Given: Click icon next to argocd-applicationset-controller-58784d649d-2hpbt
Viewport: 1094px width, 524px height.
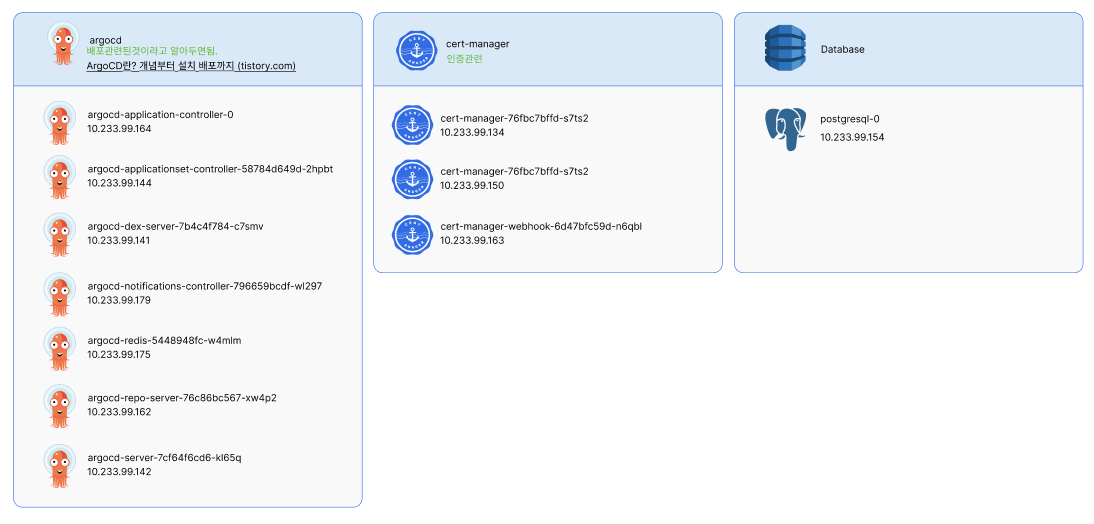Looking at the screenshot, I should (59, 177).
